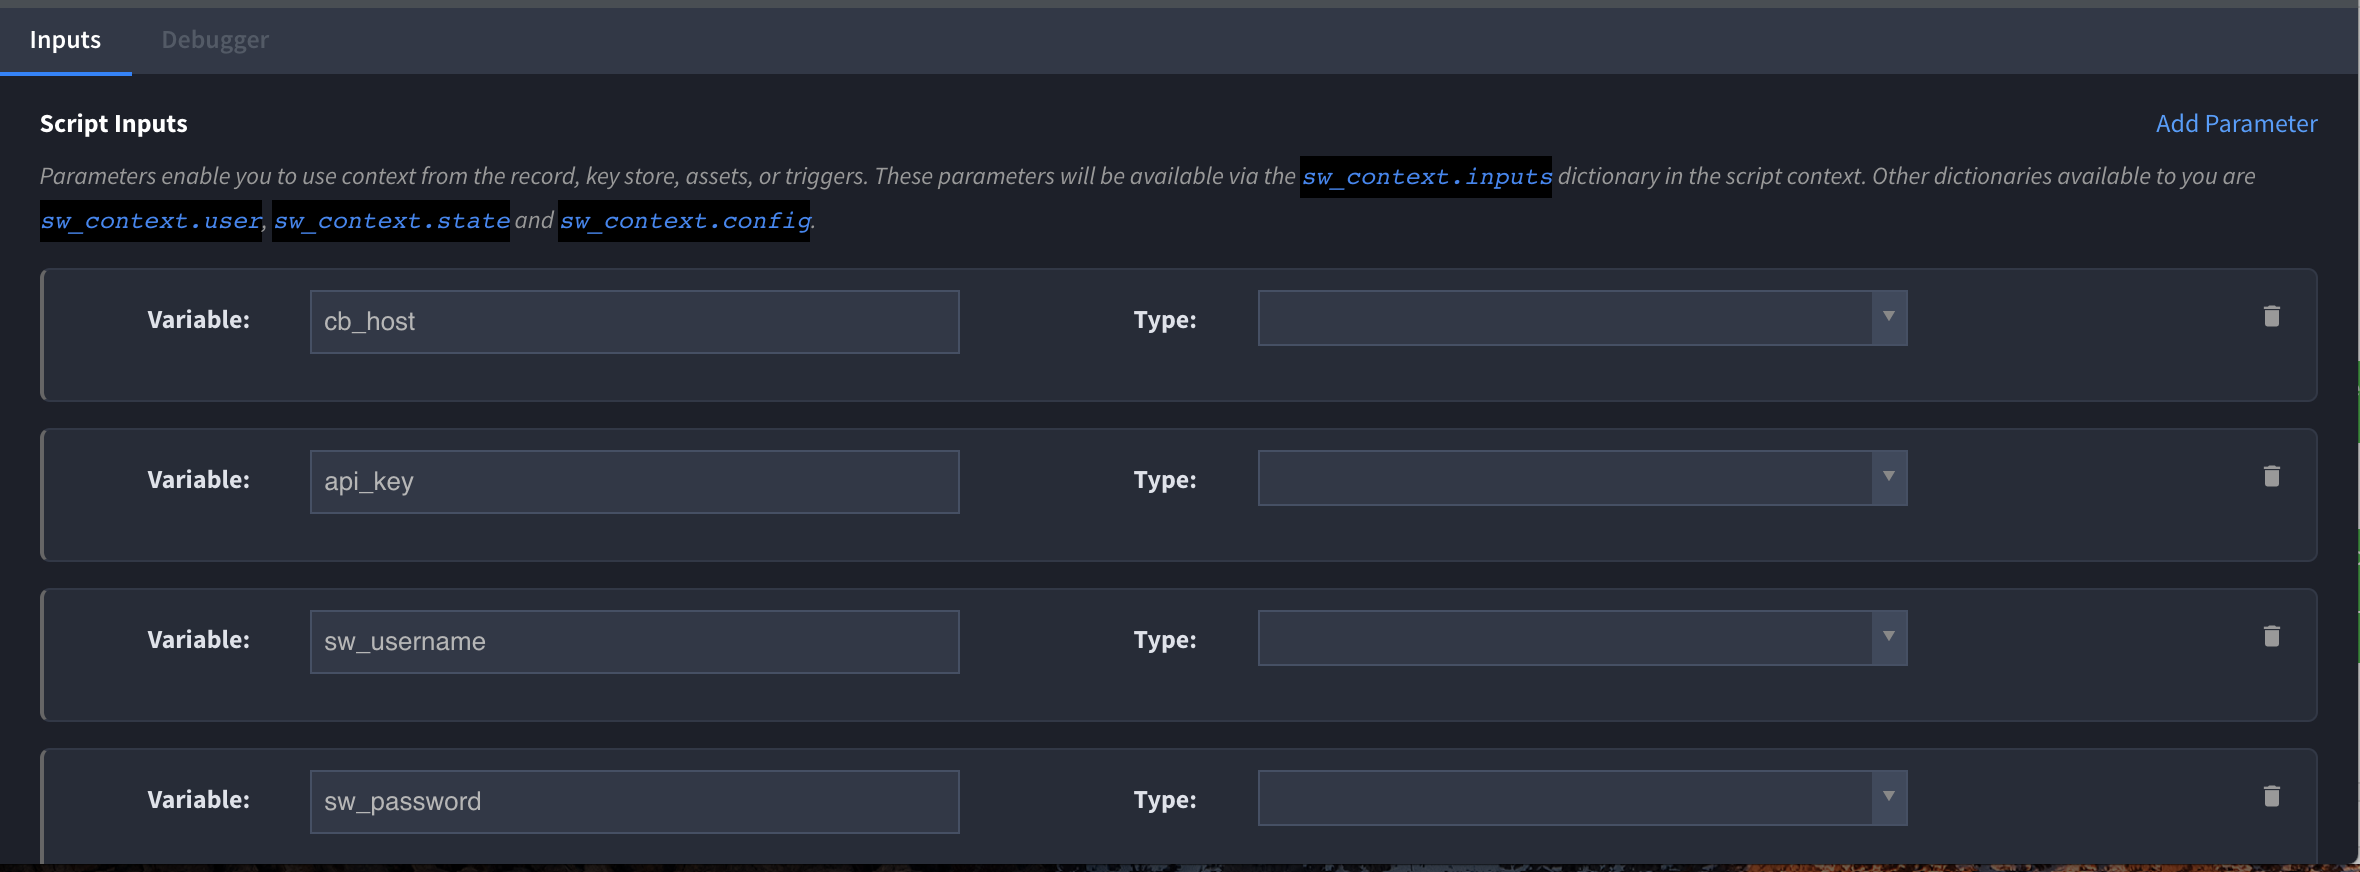The image size is (2360, 872).
Task: Open the Type dropdown for api_key
Action: tap(1582, 478)
